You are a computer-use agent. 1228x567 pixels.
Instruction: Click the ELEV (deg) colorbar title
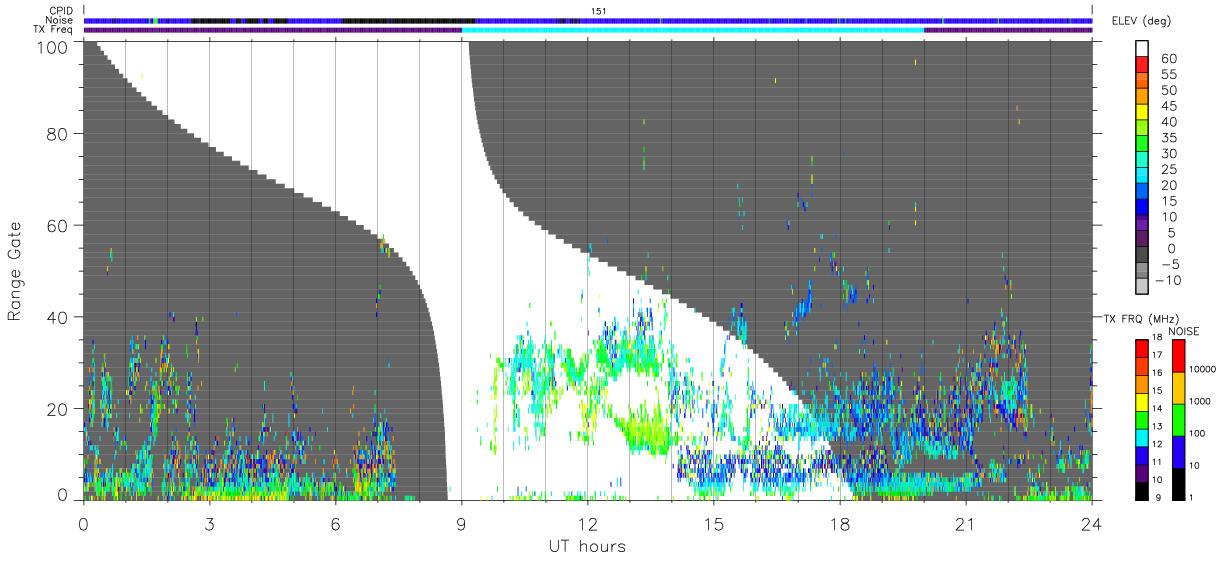[x=1141, y=21]
